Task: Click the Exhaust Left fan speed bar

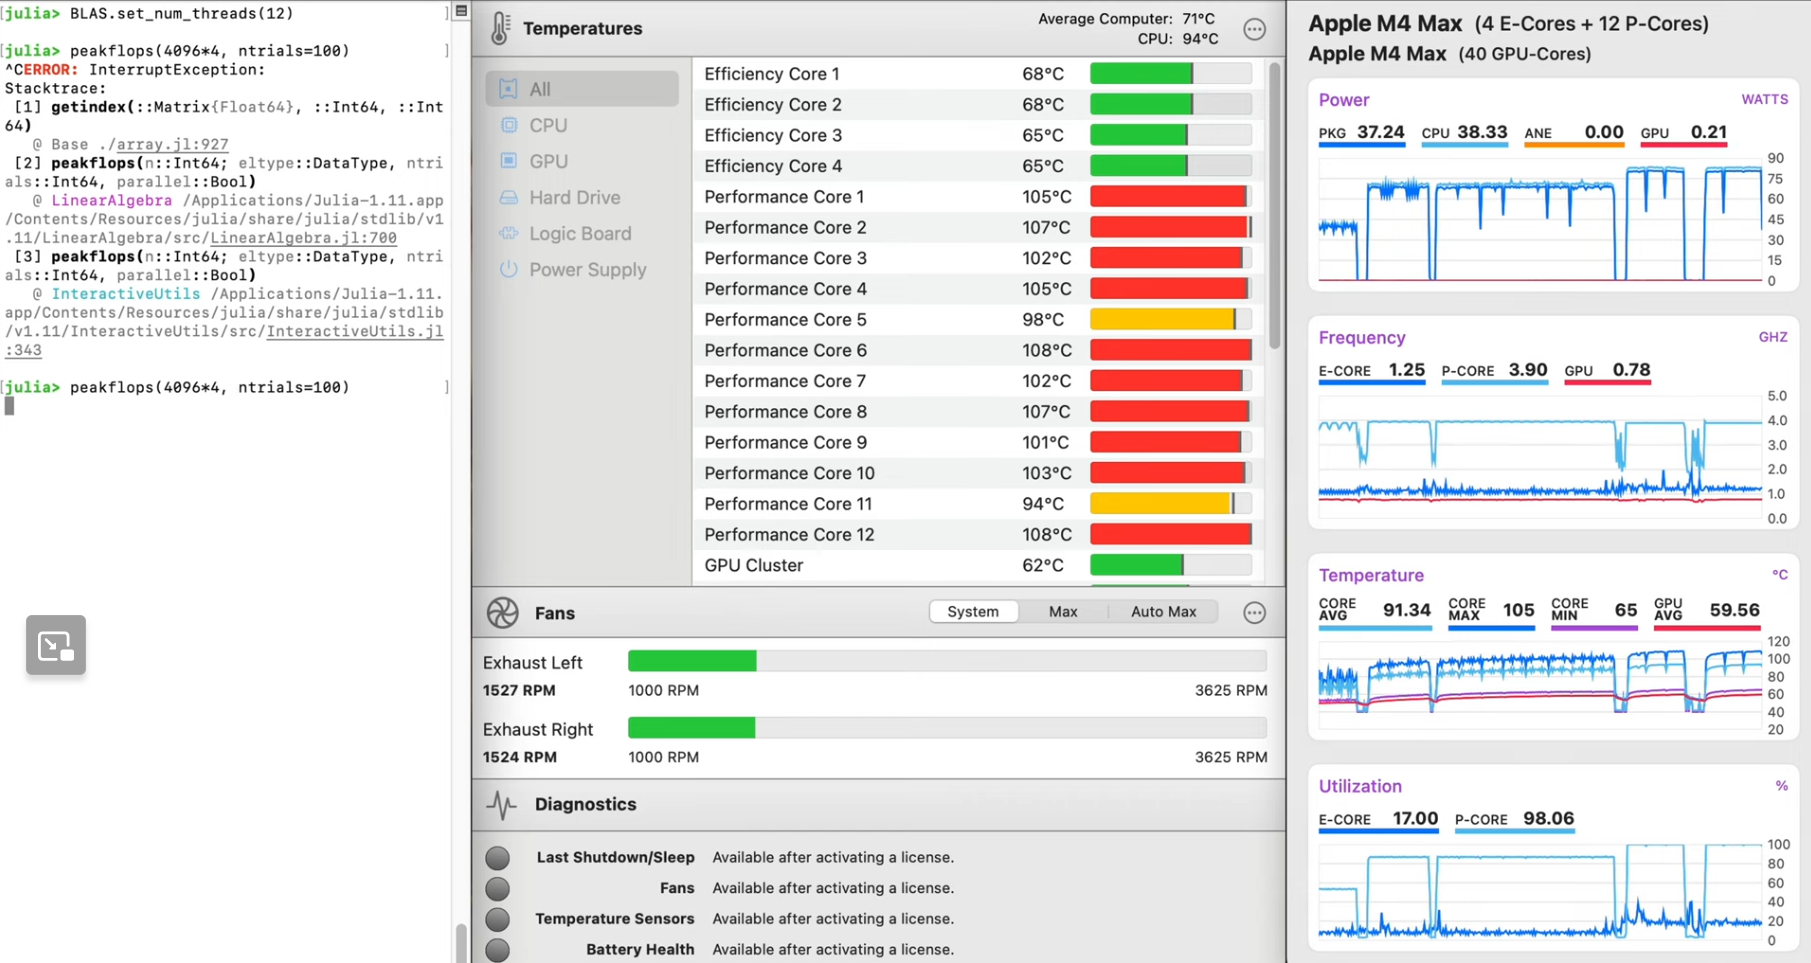Action: [947, 661]
